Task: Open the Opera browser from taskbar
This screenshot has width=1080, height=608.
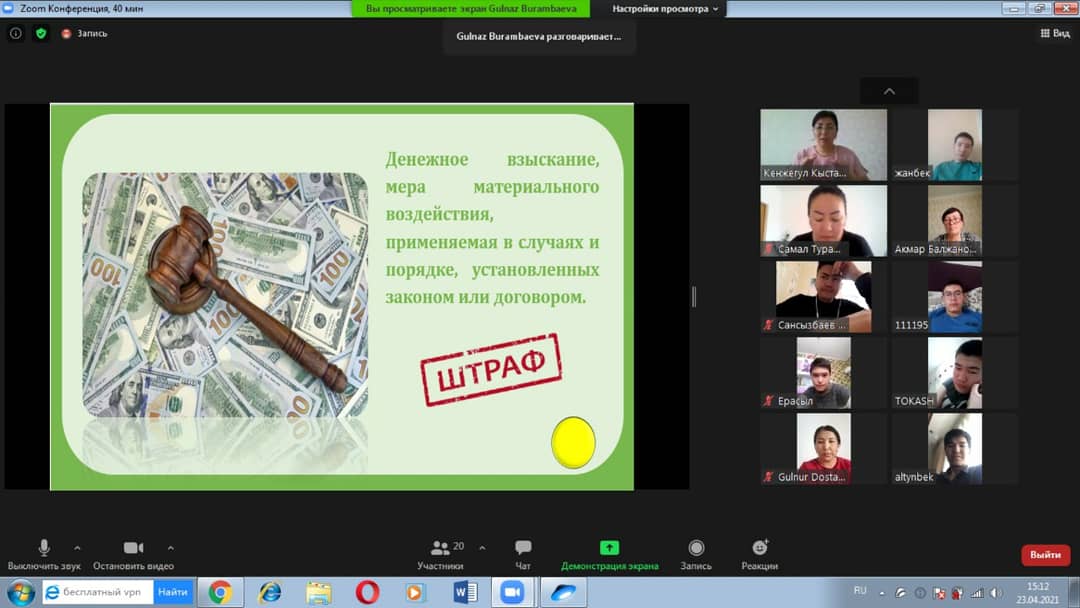Action: pos(367,592)
